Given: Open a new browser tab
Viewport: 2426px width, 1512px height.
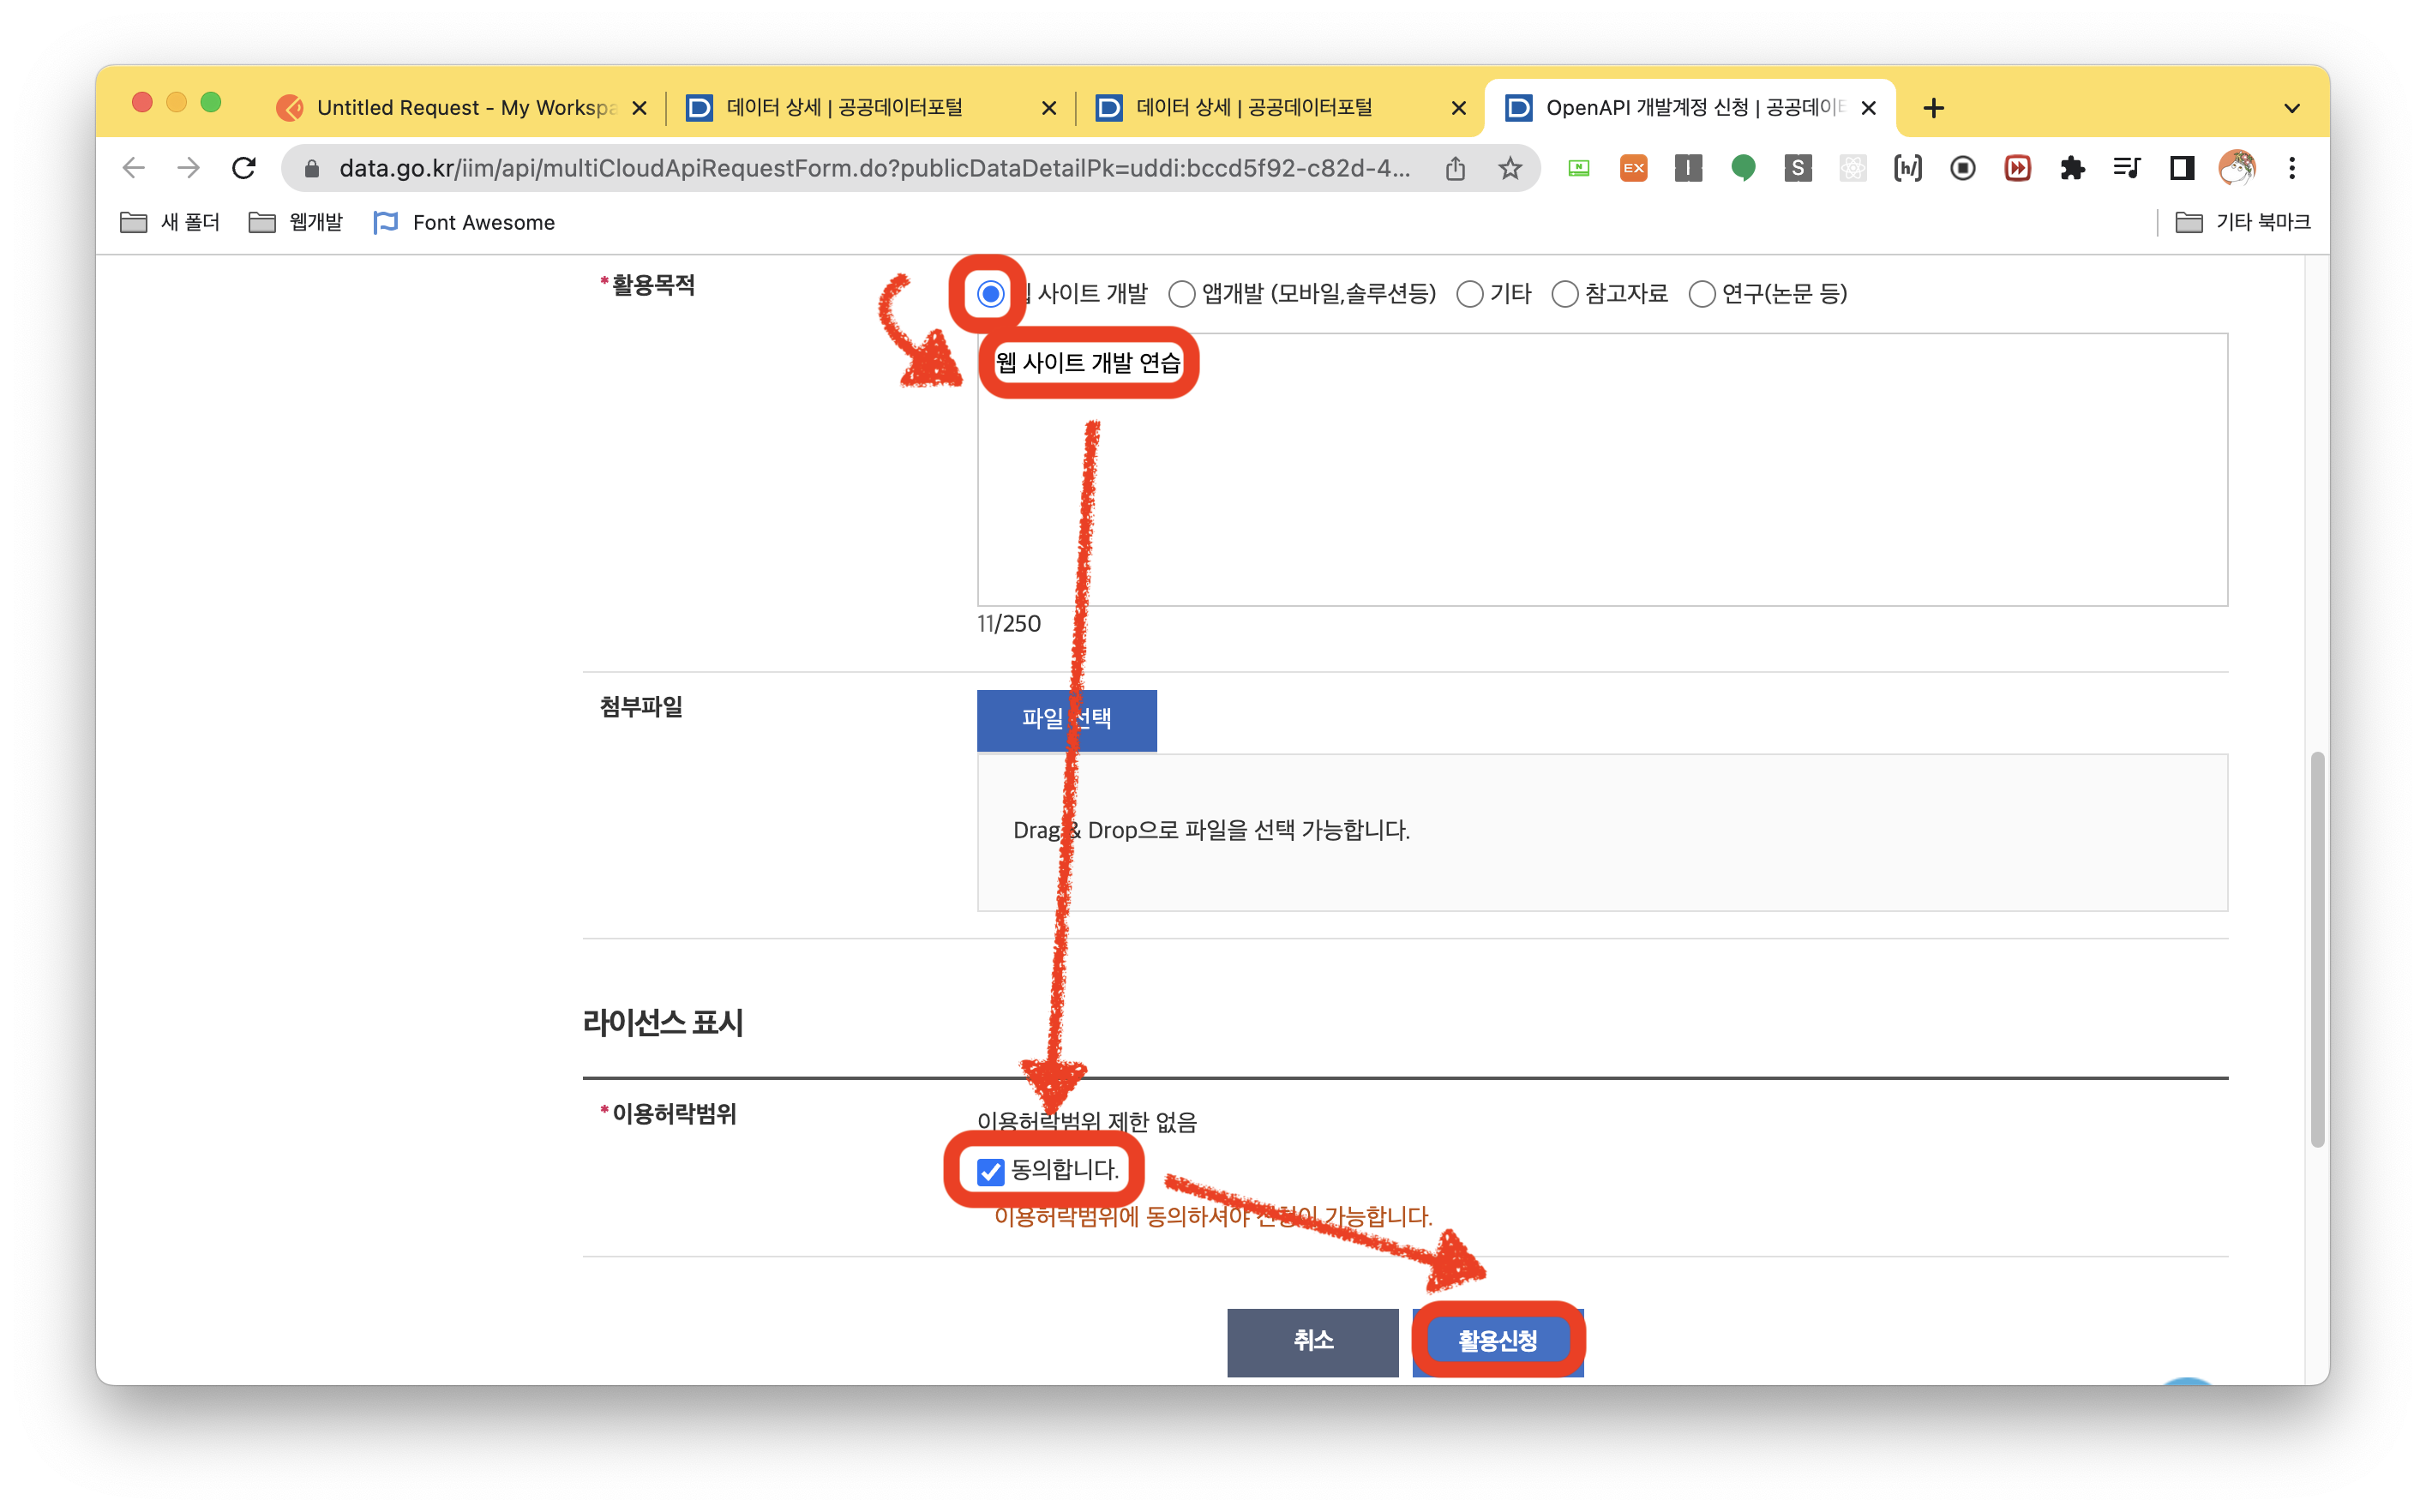Looking at the screenshot, I should point(1933,108).
